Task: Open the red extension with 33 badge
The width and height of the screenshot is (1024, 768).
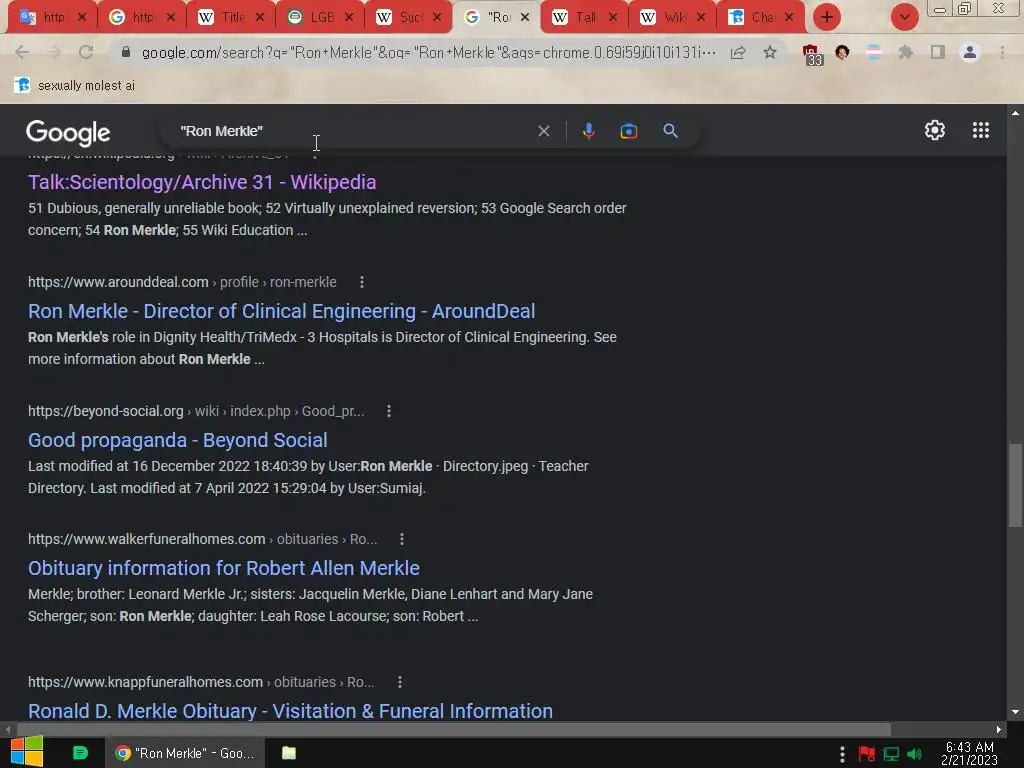Action: (812, 54)
